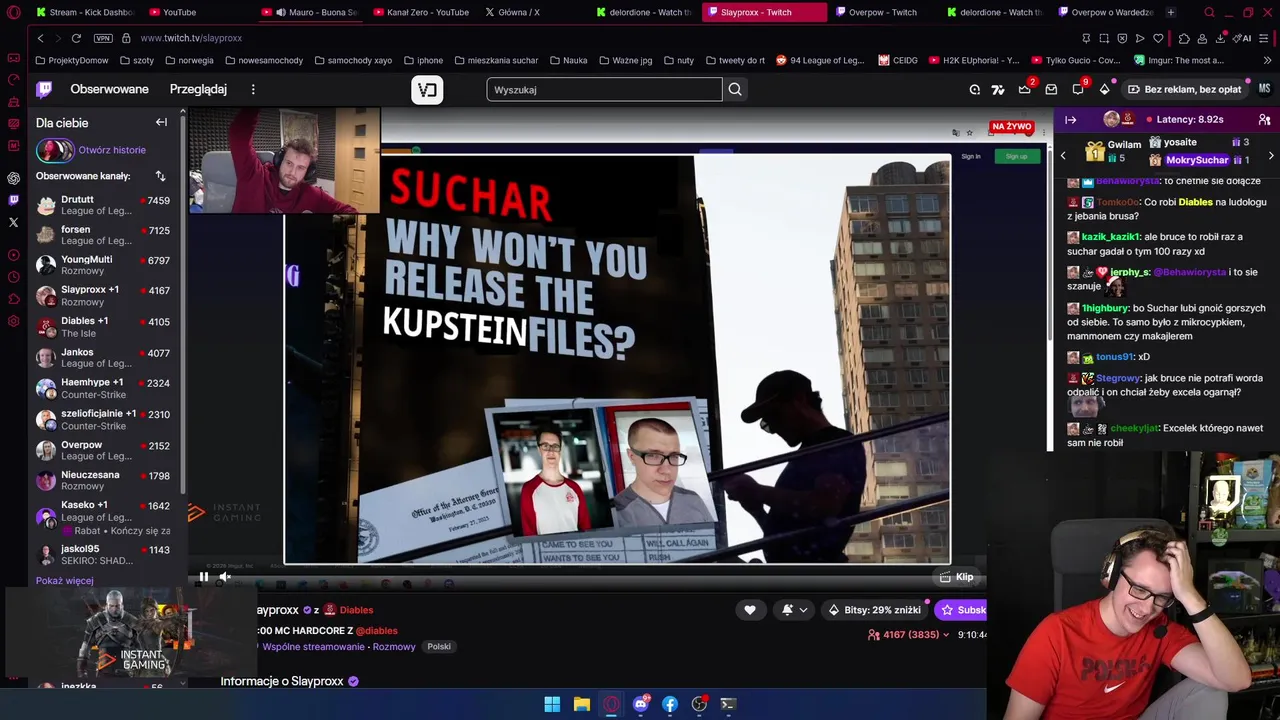This screenshot has width=1280, height=720.
Task: Open the ProjektyDomow bookmark folder
Action: pyautogui.click(x=71, y=60)
